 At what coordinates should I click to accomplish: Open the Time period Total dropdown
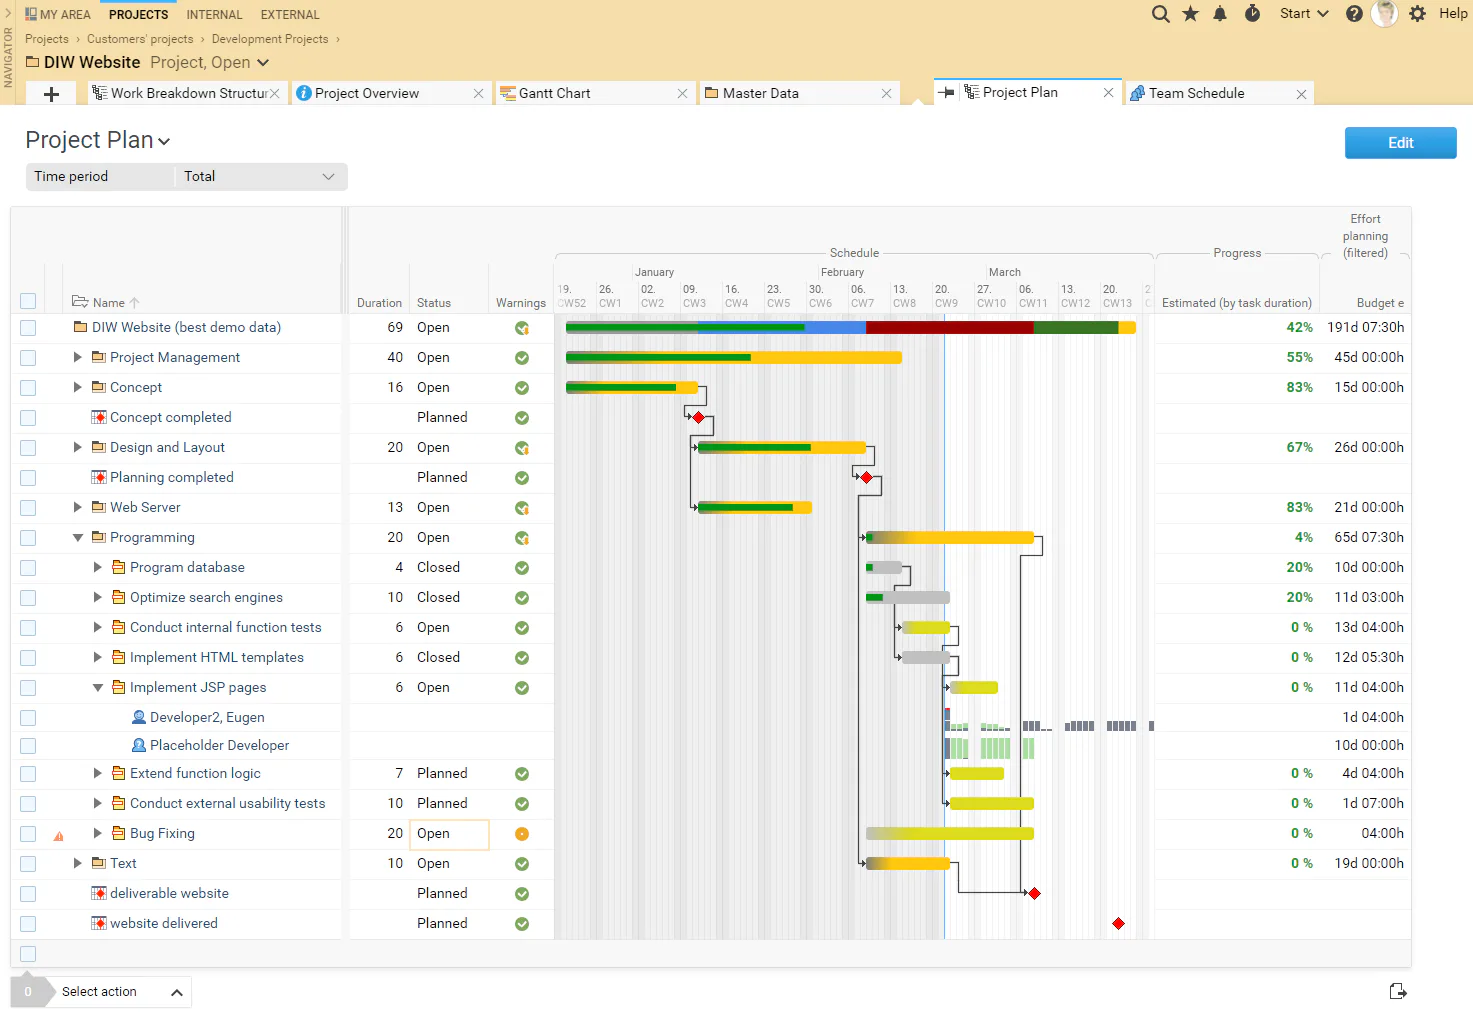(260, 177)
